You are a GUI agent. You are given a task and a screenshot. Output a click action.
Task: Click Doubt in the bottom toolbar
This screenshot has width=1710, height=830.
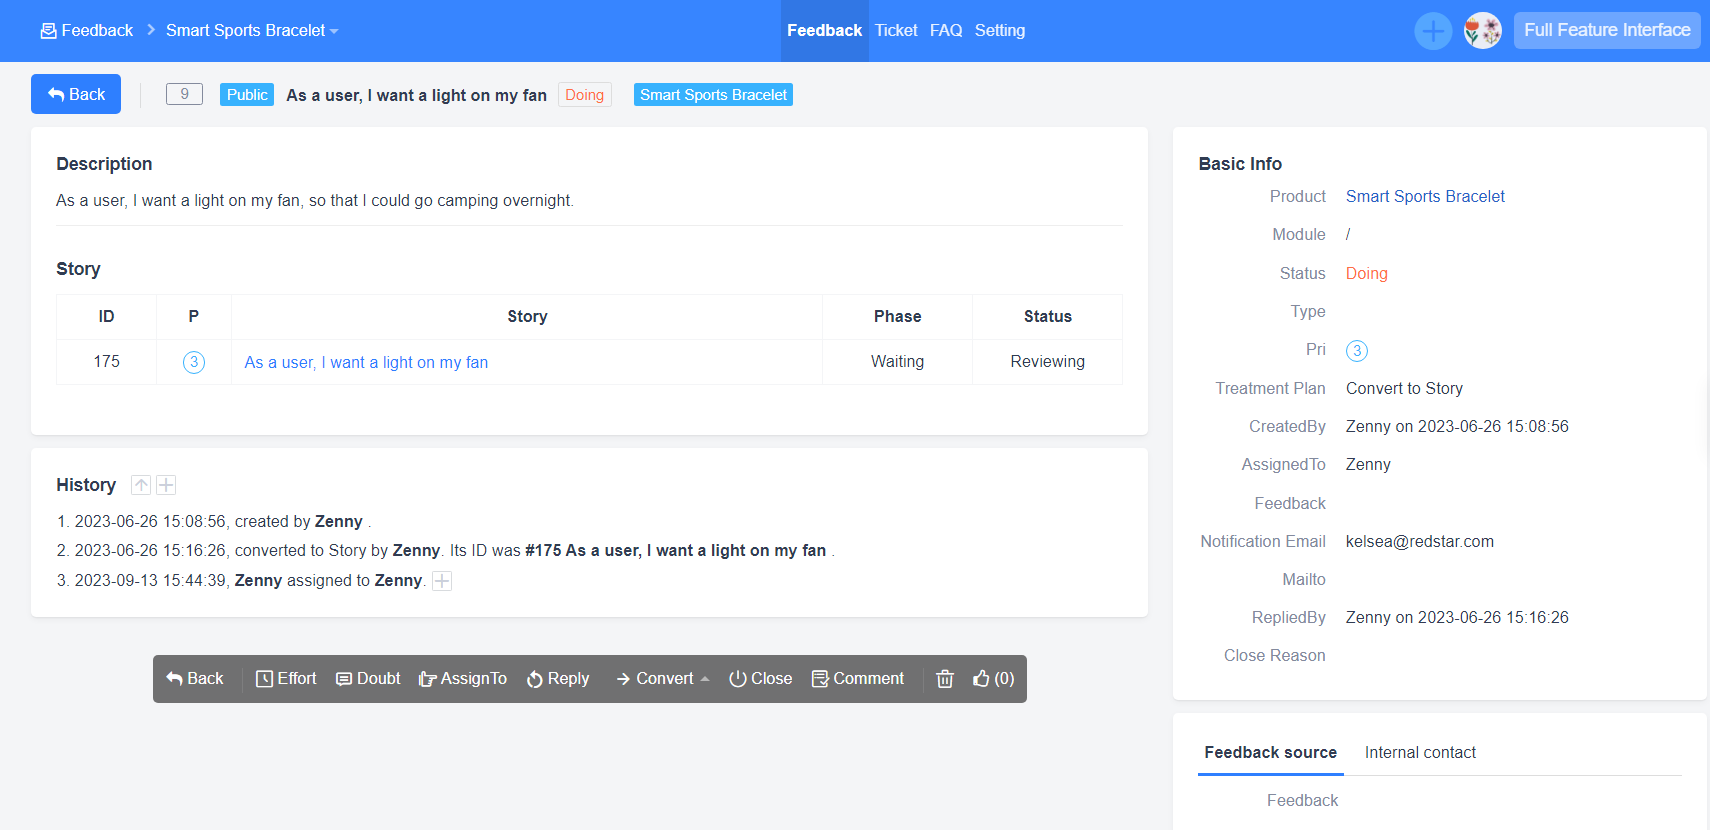(x=368, y=679)
